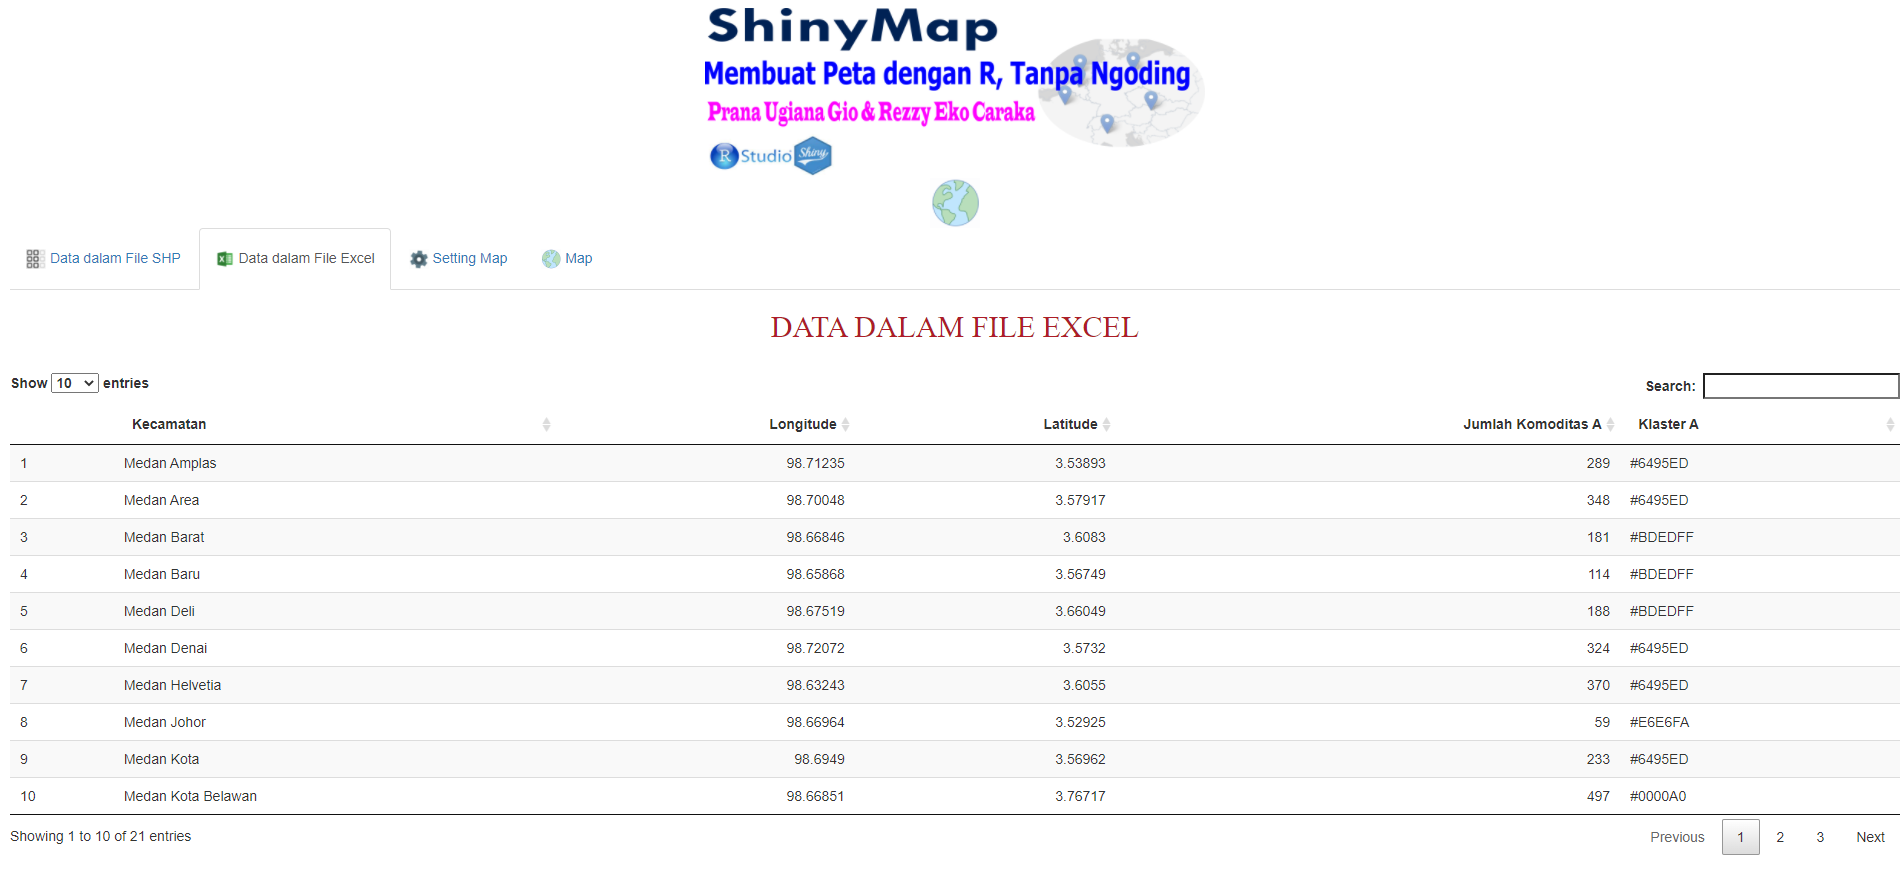Click the gear icon for Setting Map
The height and width of the screenshot is (889, 1903).
419,259
